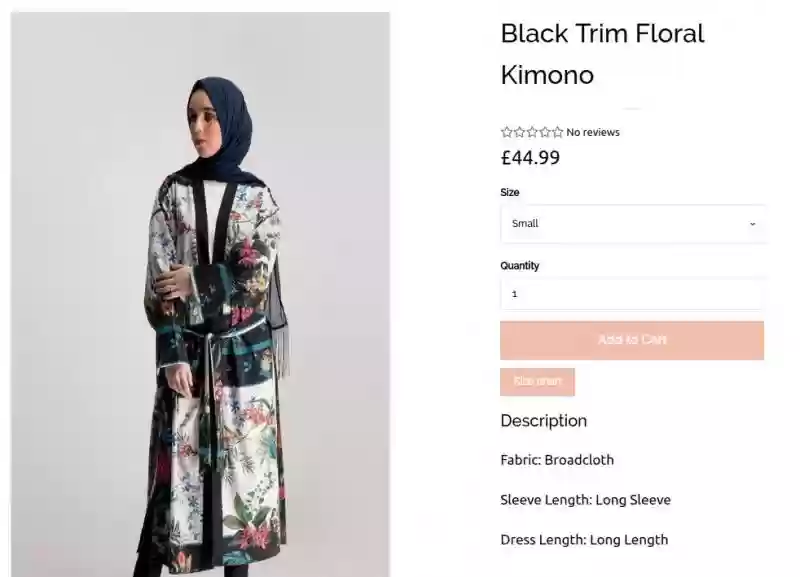Click the Dress Length: Long Length line

point(584,540)
